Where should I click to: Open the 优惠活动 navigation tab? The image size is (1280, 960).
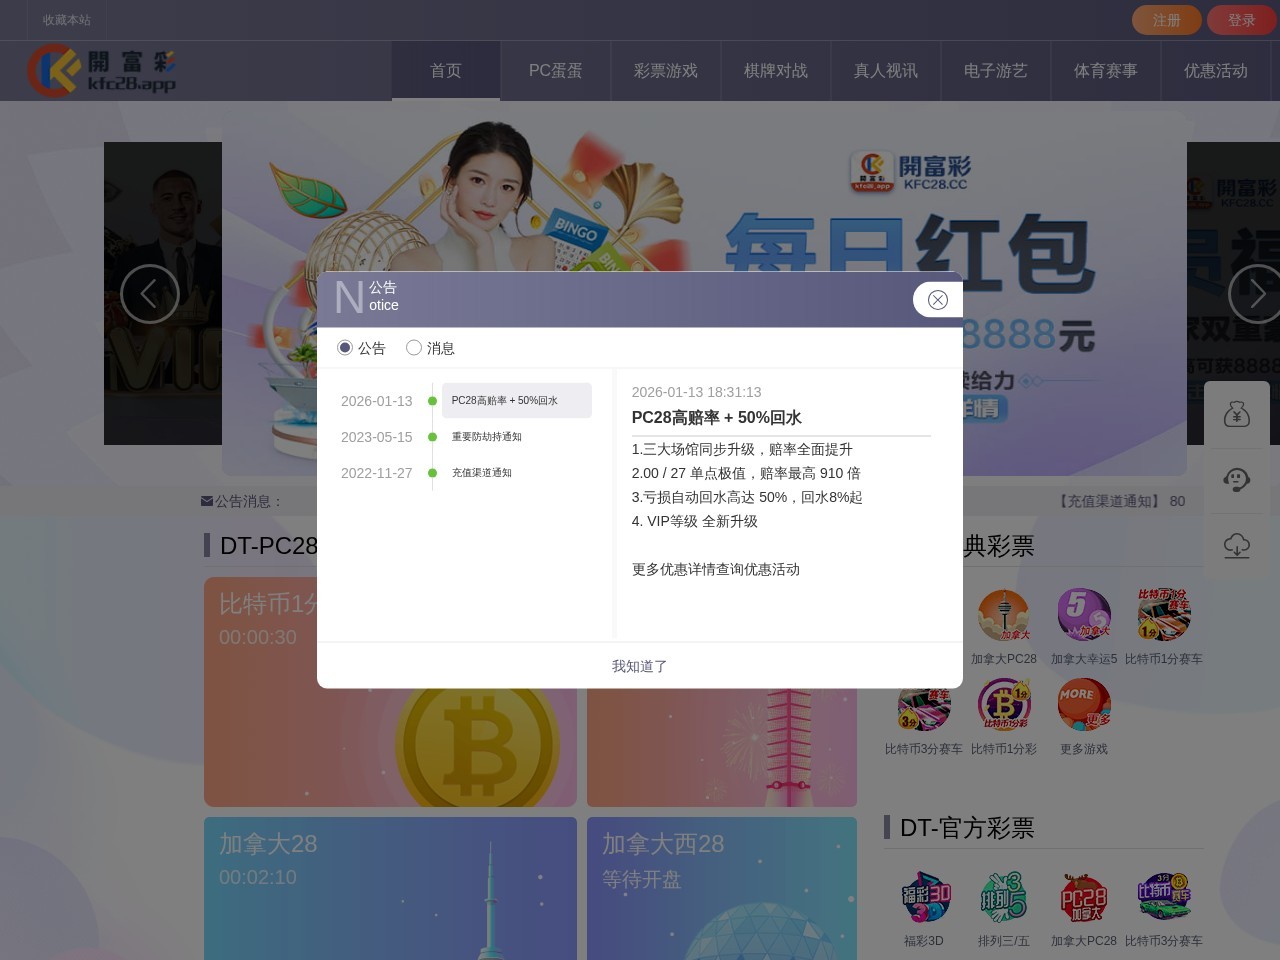pyautogui.click(x=1216, y=70)
